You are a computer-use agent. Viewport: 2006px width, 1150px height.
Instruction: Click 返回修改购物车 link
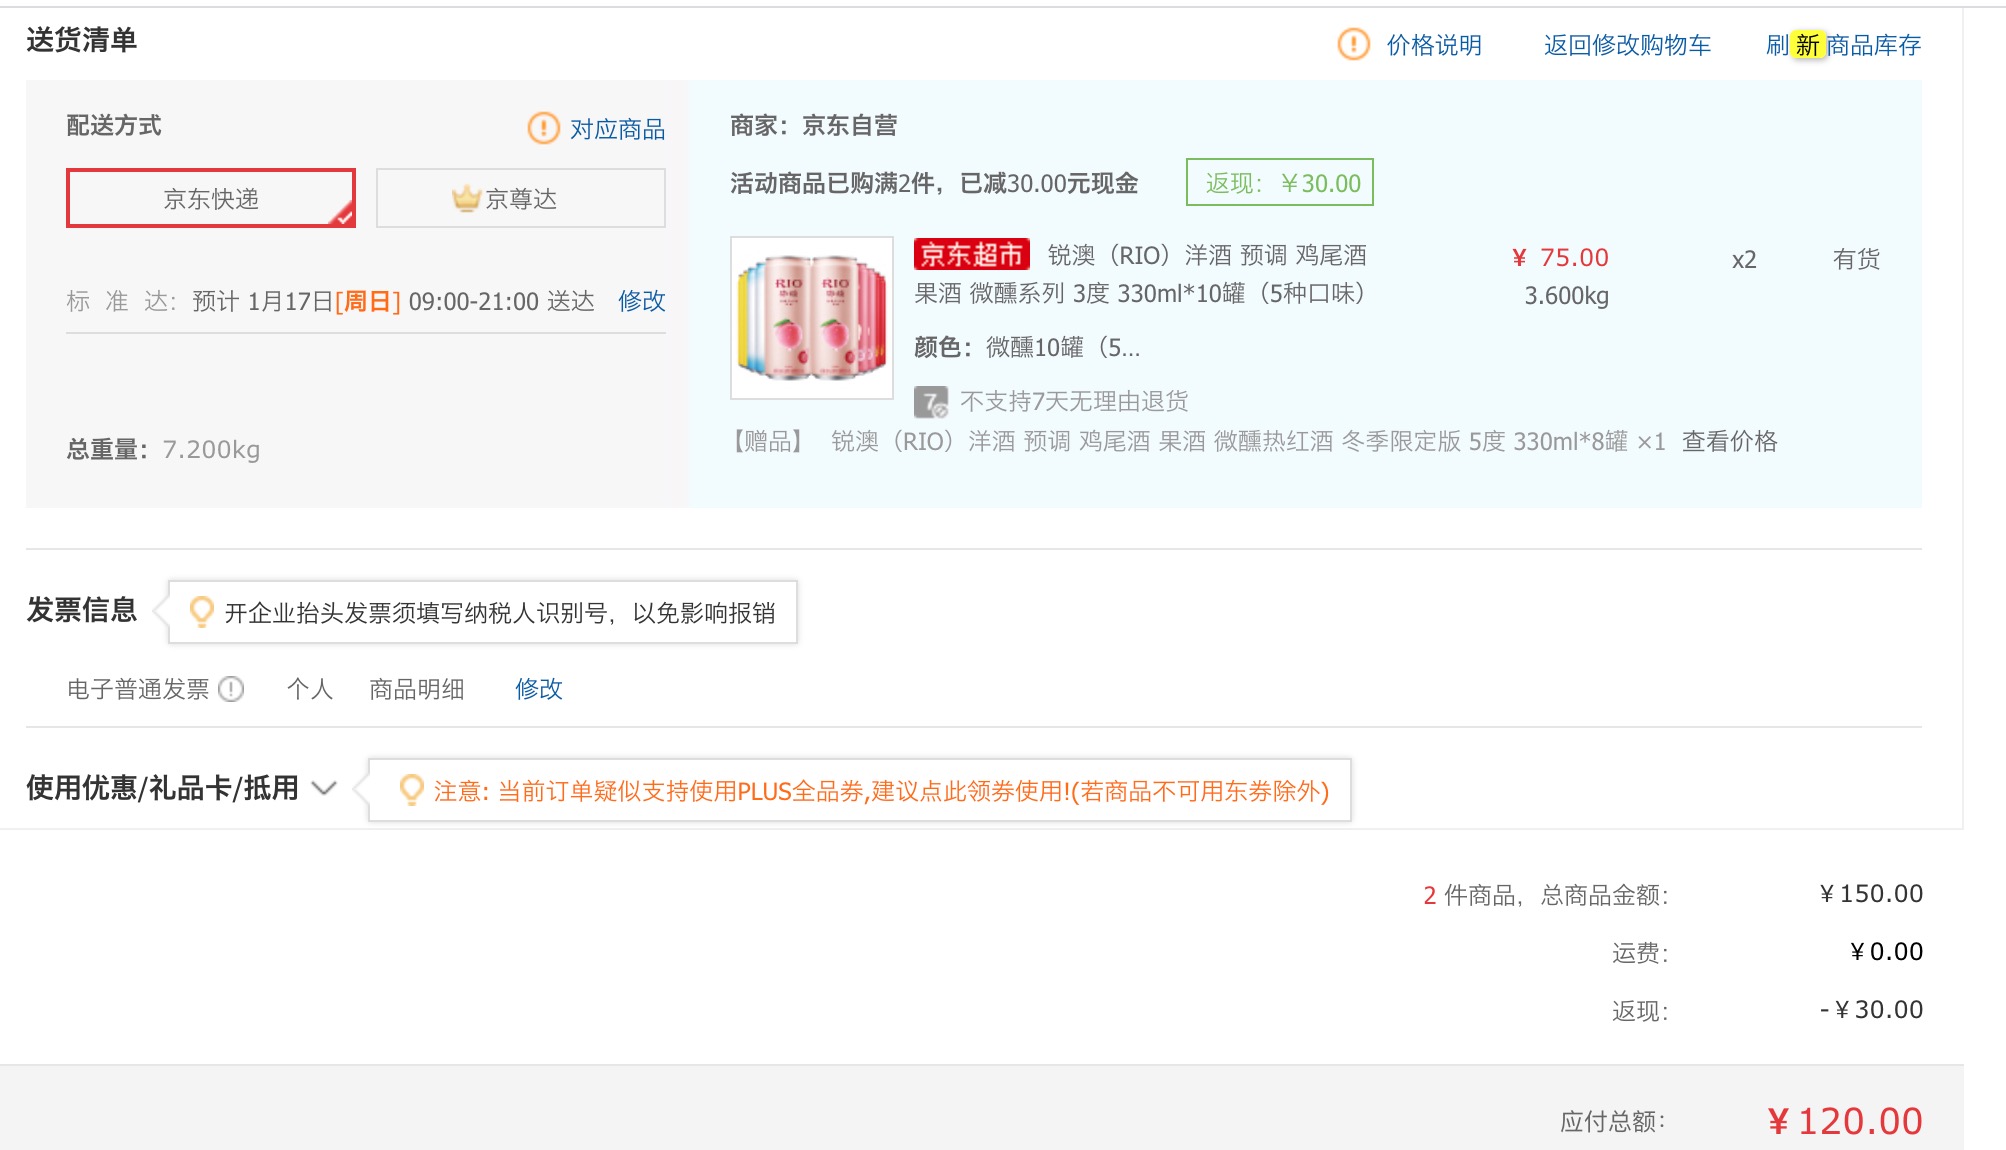[1627, 45]
